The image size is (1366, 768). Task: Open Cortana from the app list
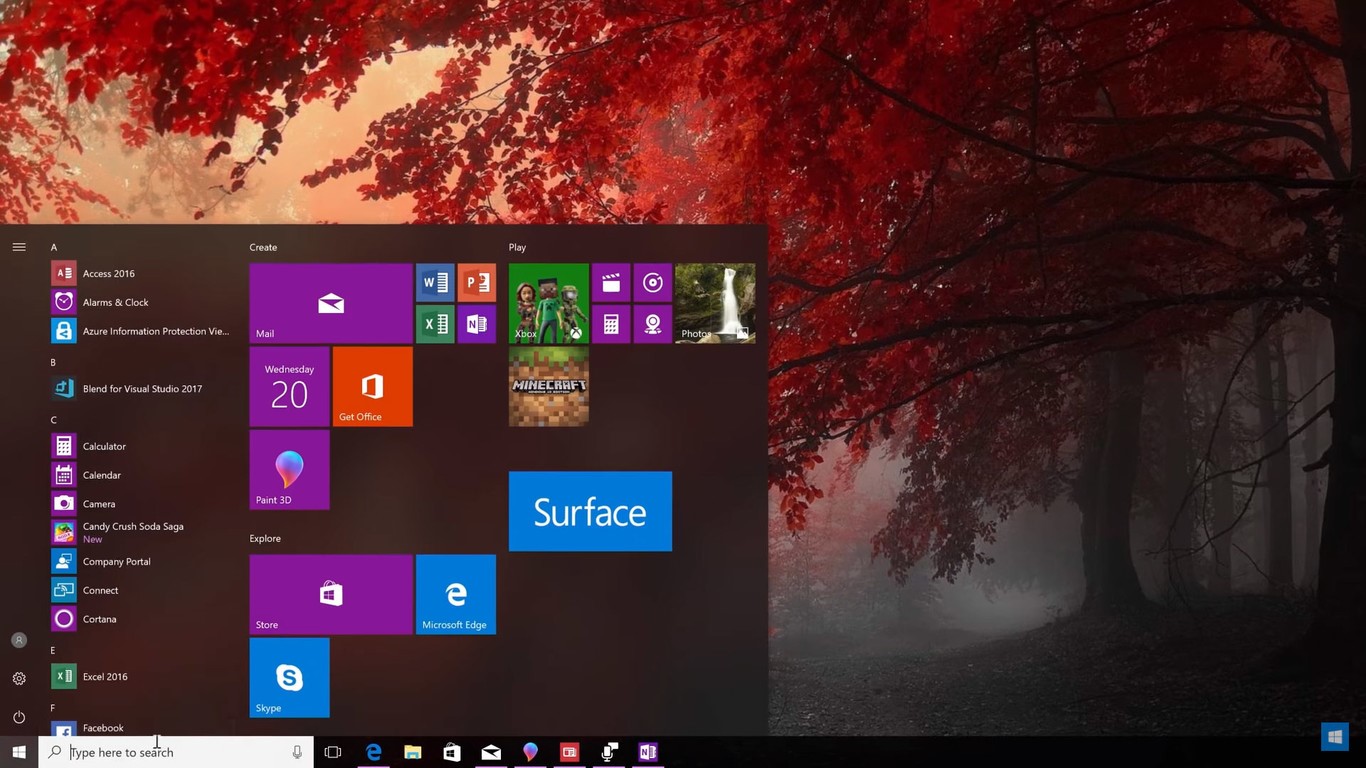pos(140,619)
